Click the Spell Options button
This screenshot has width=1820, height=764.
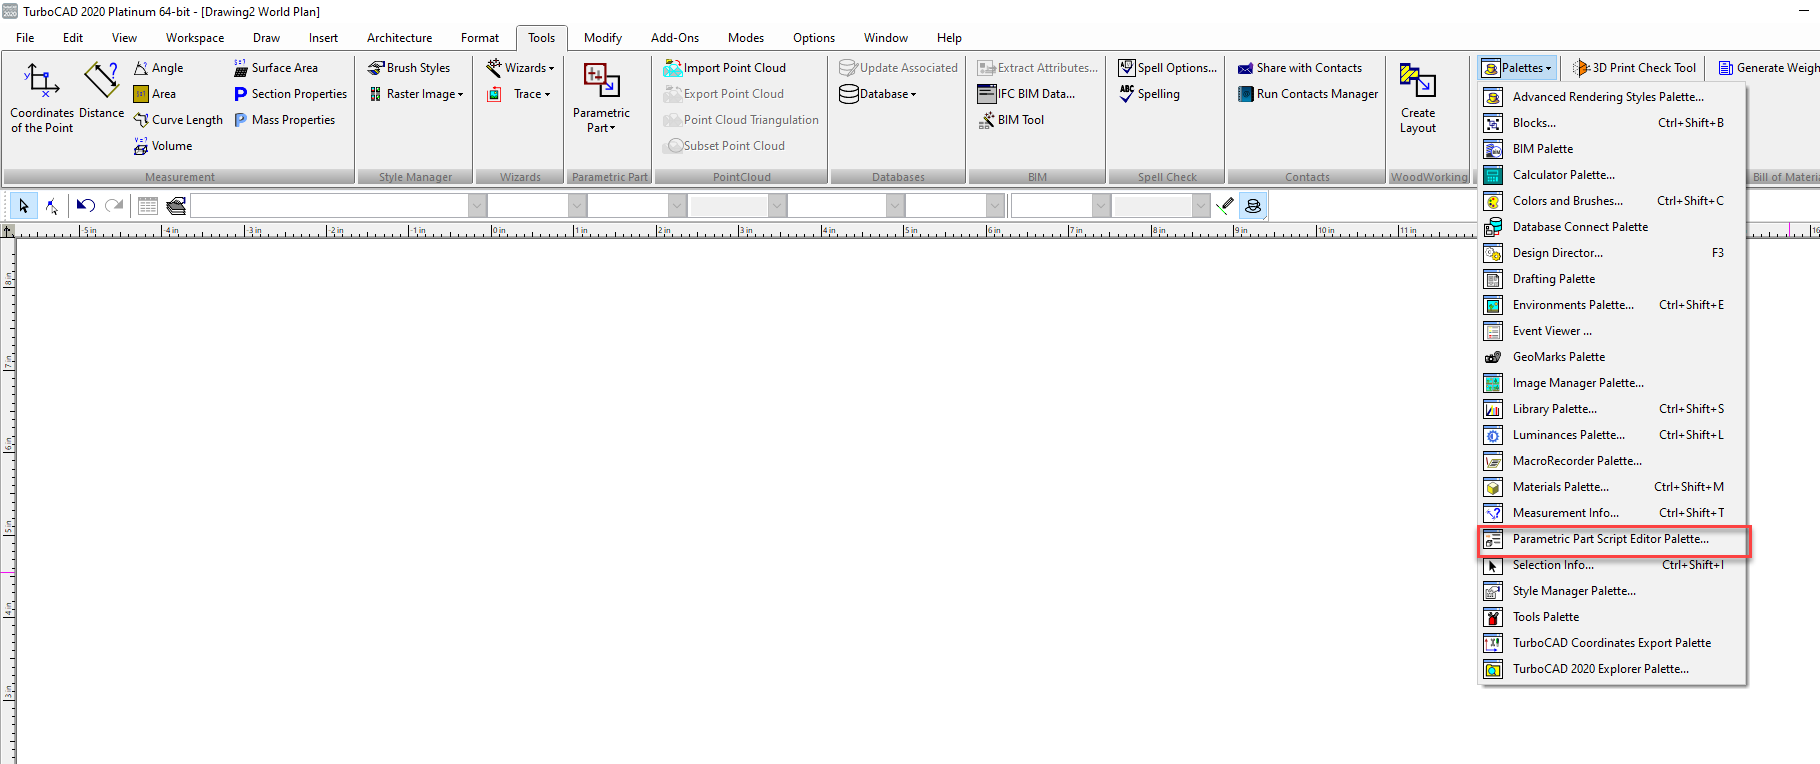click(x=1168, y=68)
